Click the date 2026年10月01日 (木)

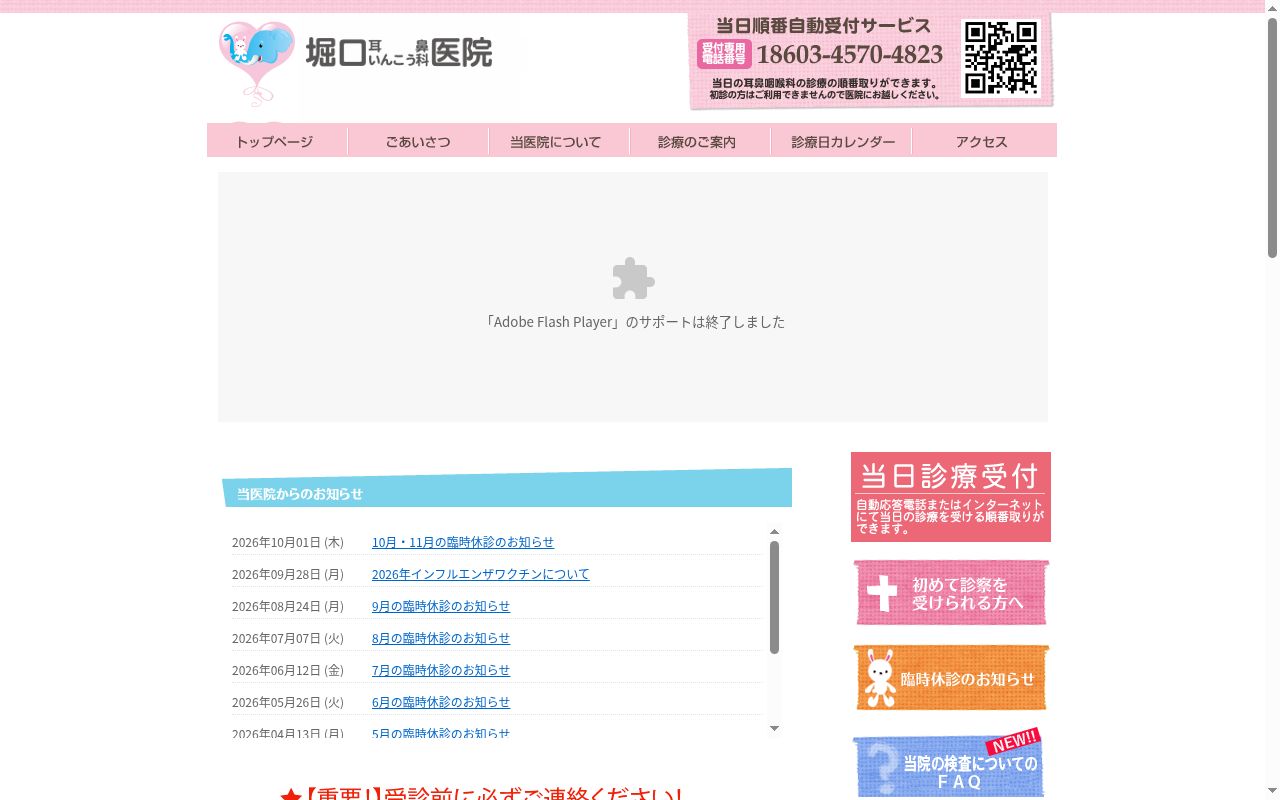(x=288, y=542)
